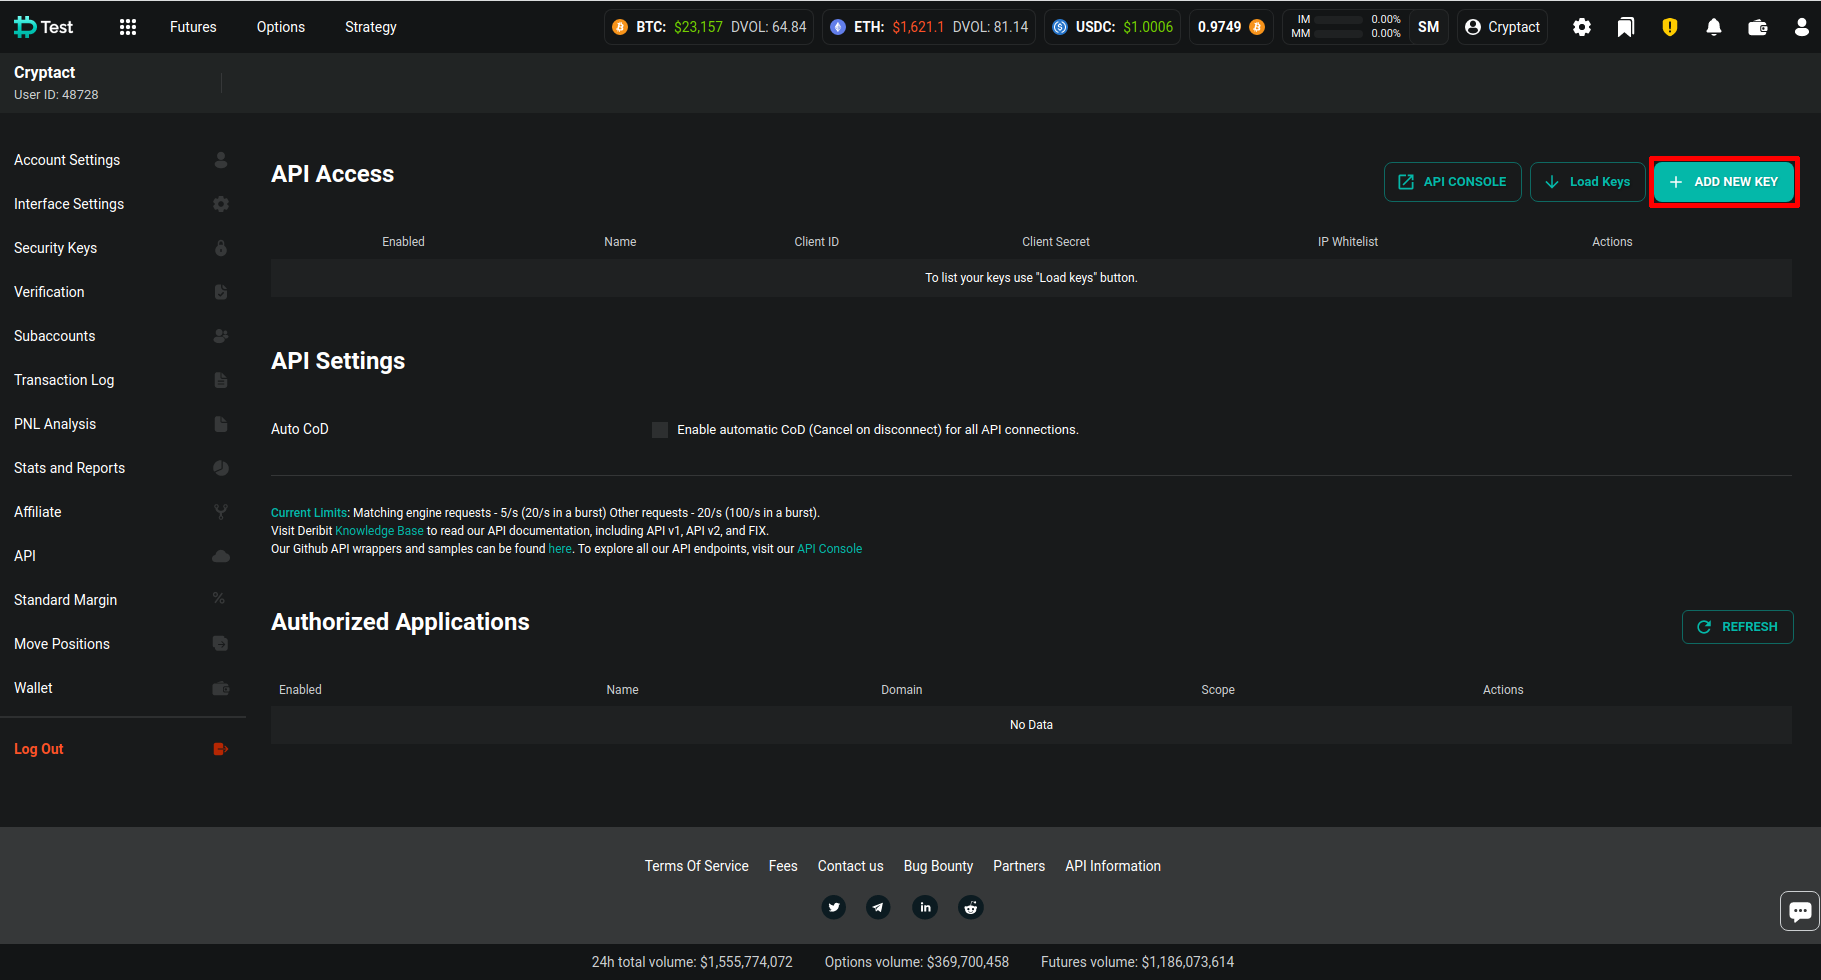This screenshot has width=1821, height=980.
Task: Click the Interface Settings gear icon in sidebar
Action: click(221, 204)
